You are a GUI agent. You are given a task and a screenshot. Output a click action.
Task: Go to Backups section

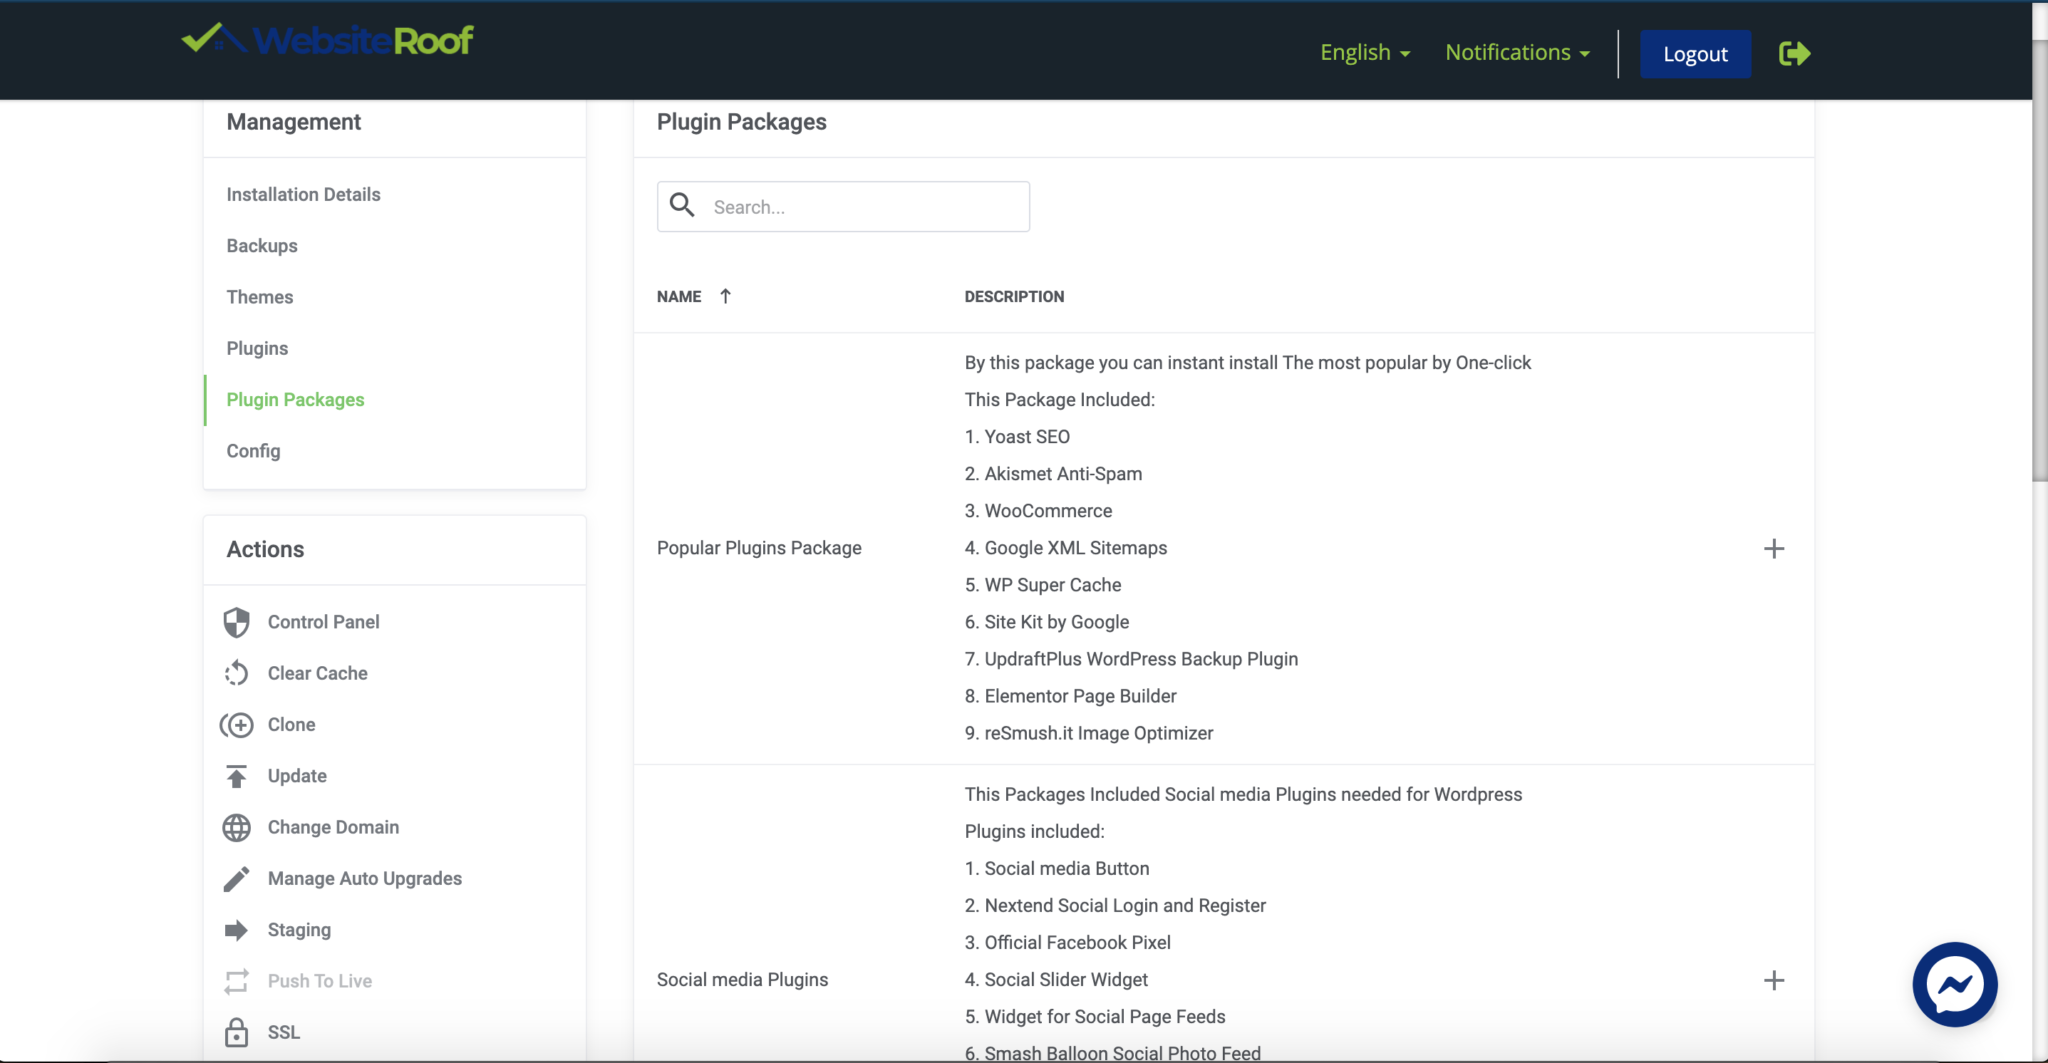[x=262, y=246]
